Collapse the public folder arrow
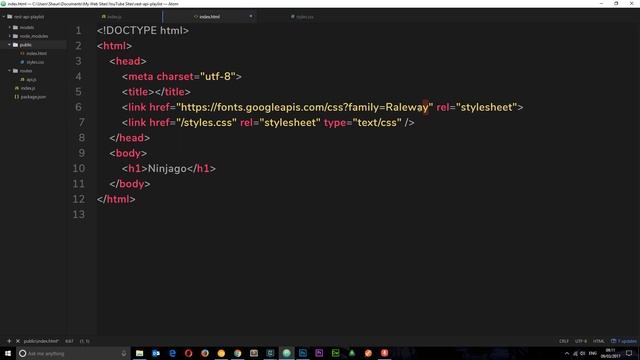Viewport: 640px width, 360px height. coord(10,44)
